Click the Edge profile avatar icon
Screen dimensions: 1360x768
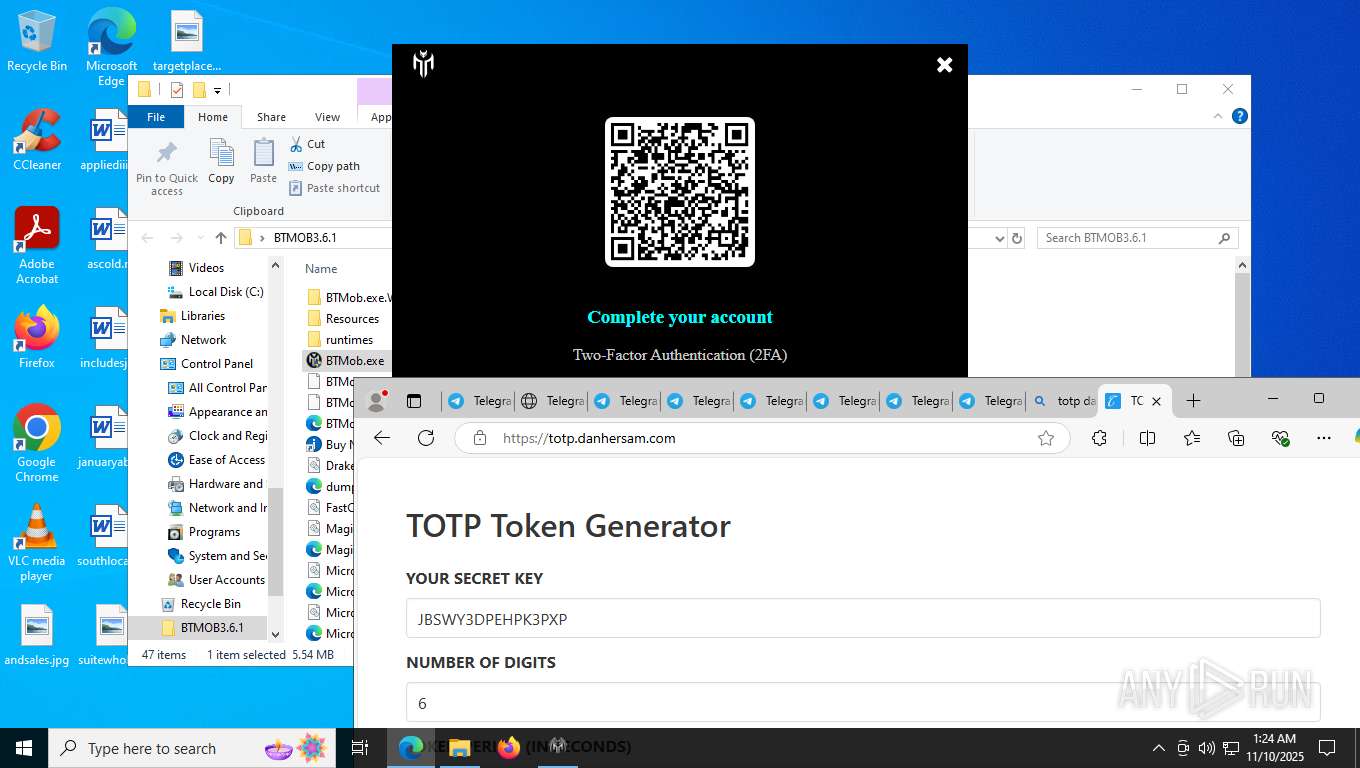(377, 401)
